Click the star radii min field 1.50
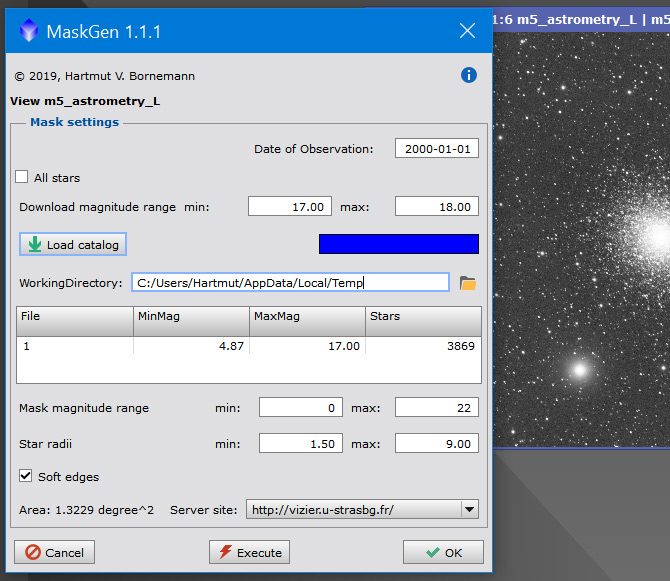Screen dimensions: 670x581 click(x=301, y=443)
